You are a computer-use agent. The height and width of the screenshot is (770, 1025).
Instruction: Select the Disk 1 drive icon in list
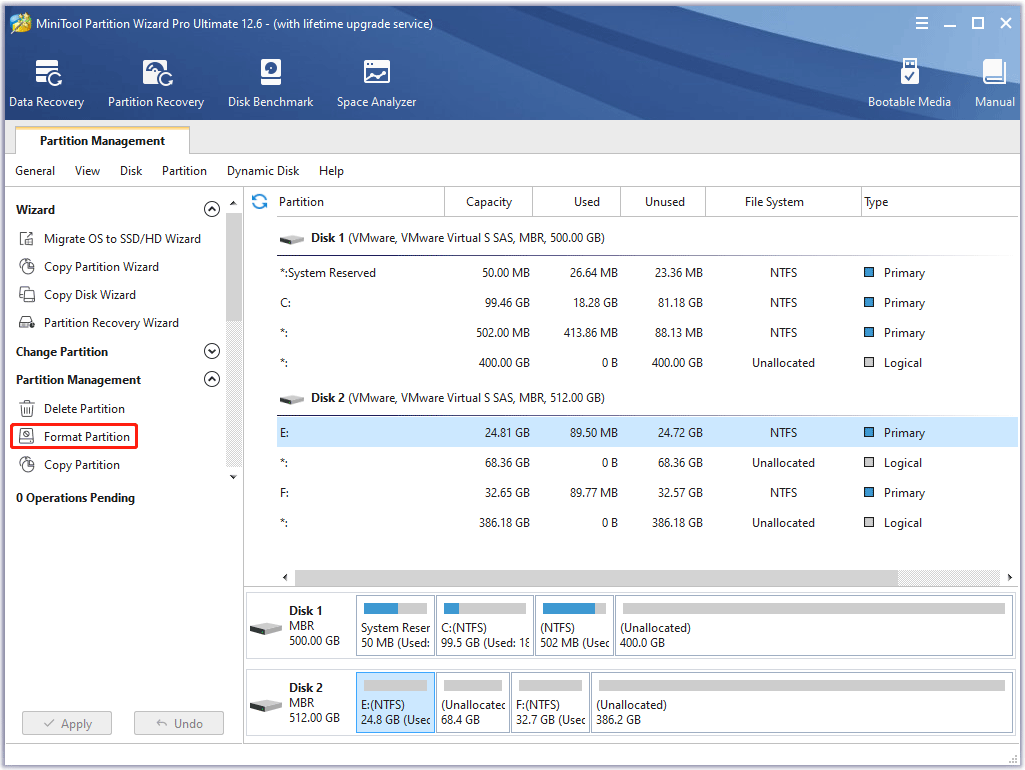(292, 239)
